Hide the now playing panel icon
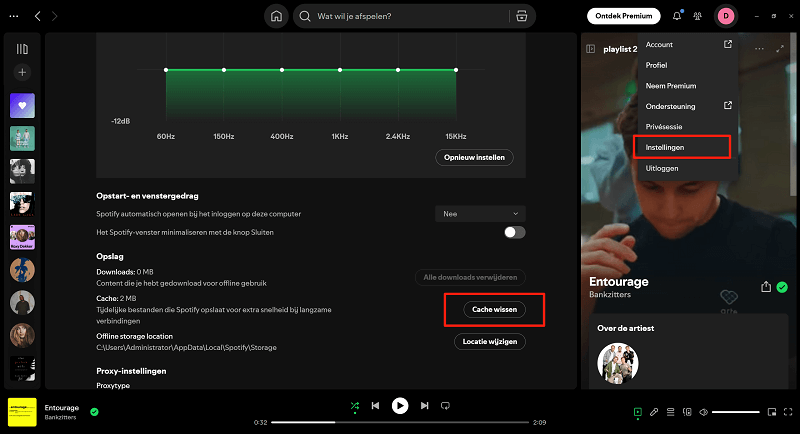The height and width of the screenshot is (434, 800). click(x=590, y=49)
